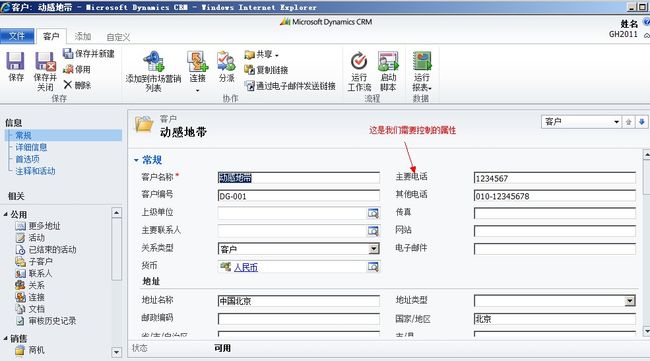
Task: Click Country/Region field containing 北京
Action: (x=555, y=319)
